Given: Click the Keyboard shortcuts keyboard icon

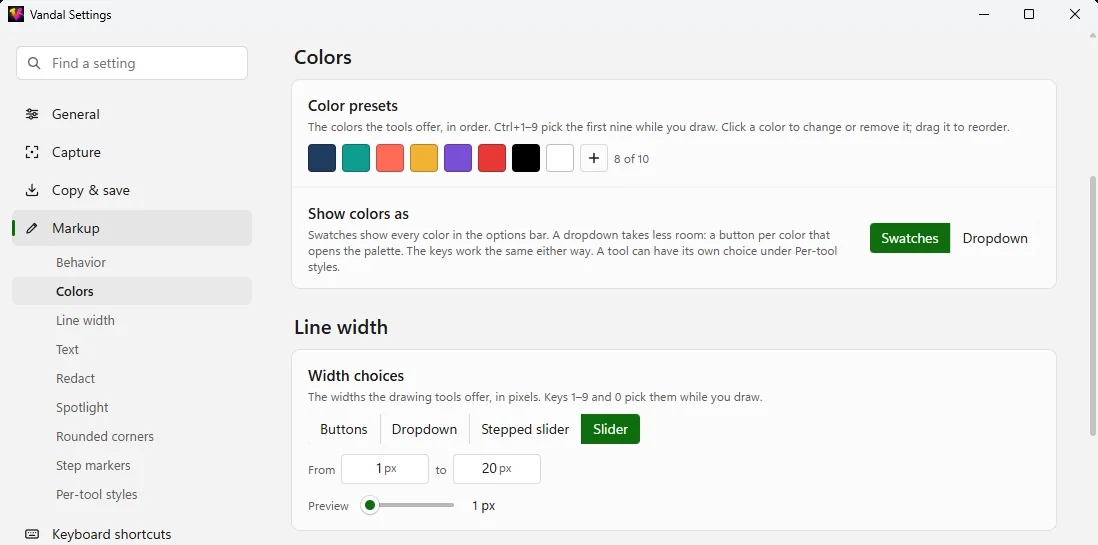Looking at the screenshot, I should point(32,534).
